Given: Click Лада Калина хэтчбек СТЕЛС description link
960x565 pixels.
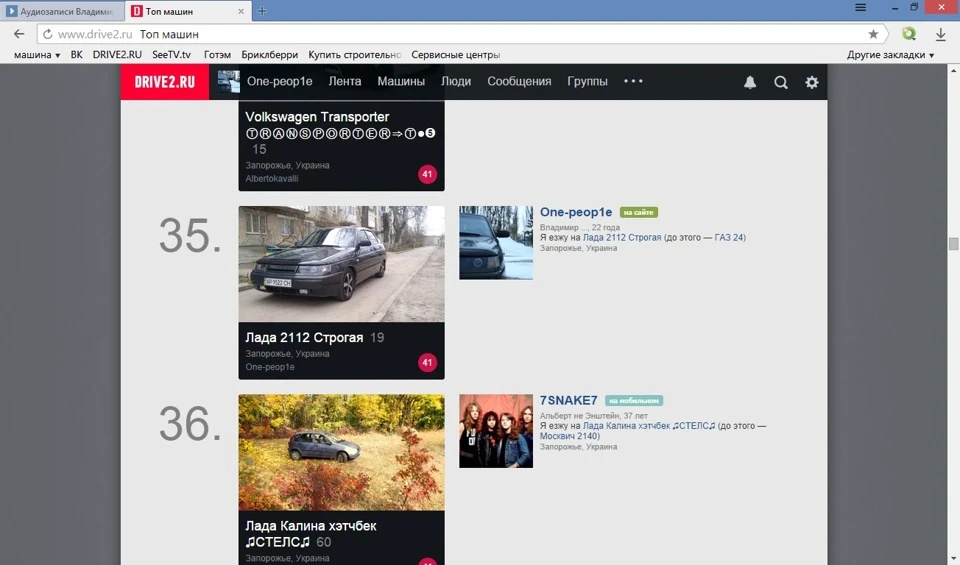Looking at the screenshot, I should 649,426.
